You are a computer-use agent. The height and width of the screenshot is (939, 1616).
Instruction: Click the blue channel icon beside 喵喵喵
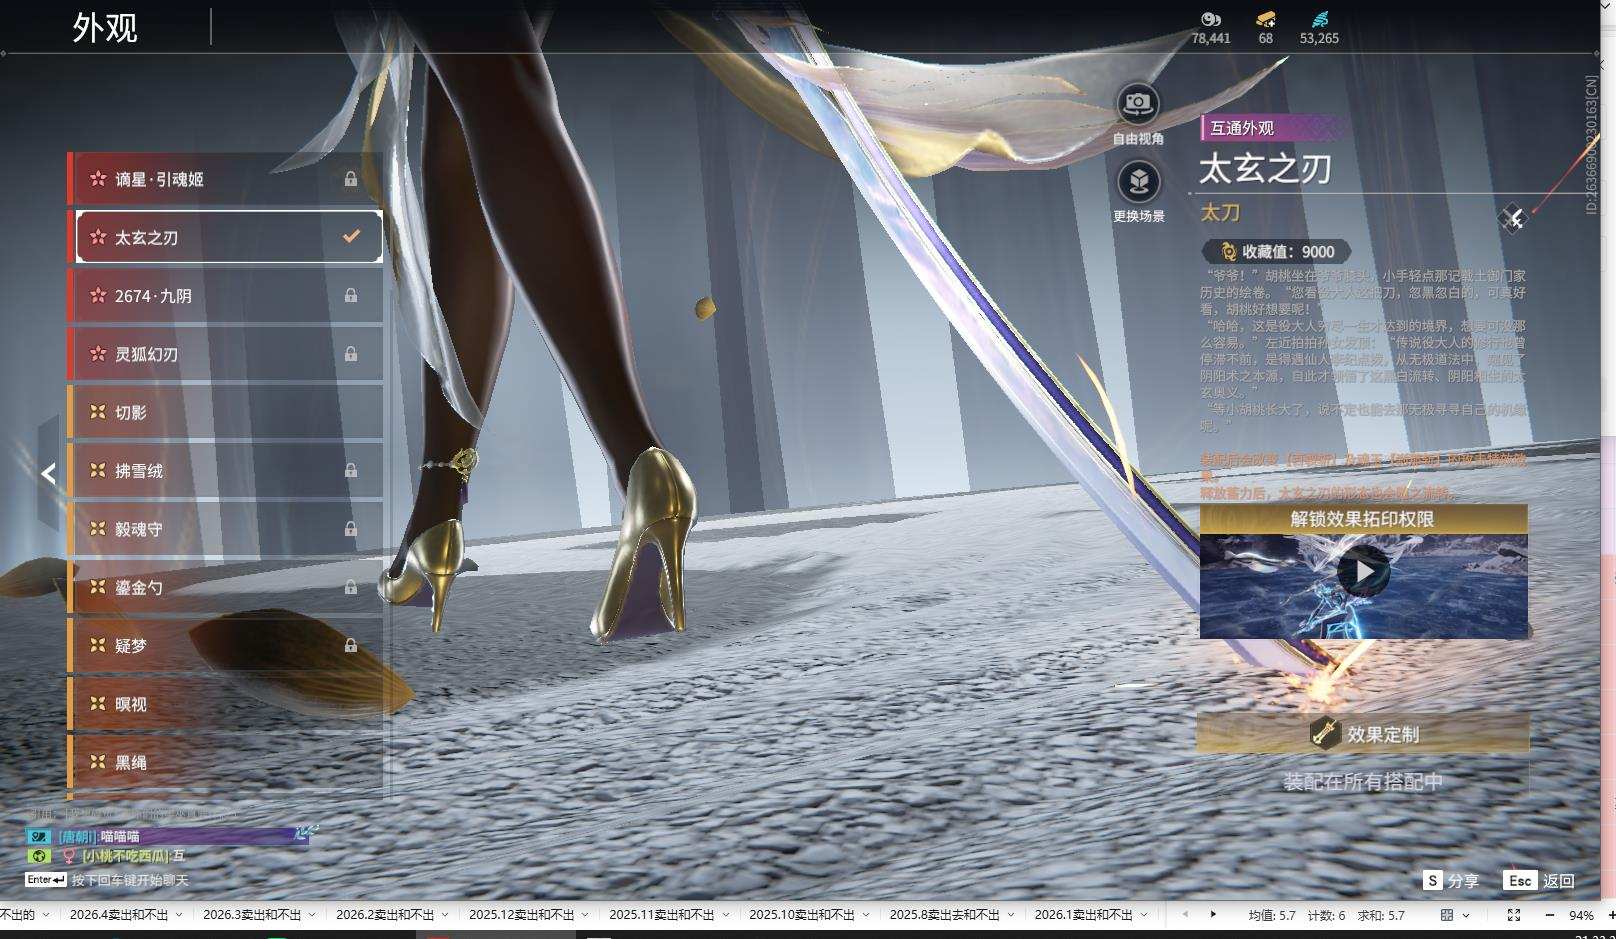tap(39, 836)
